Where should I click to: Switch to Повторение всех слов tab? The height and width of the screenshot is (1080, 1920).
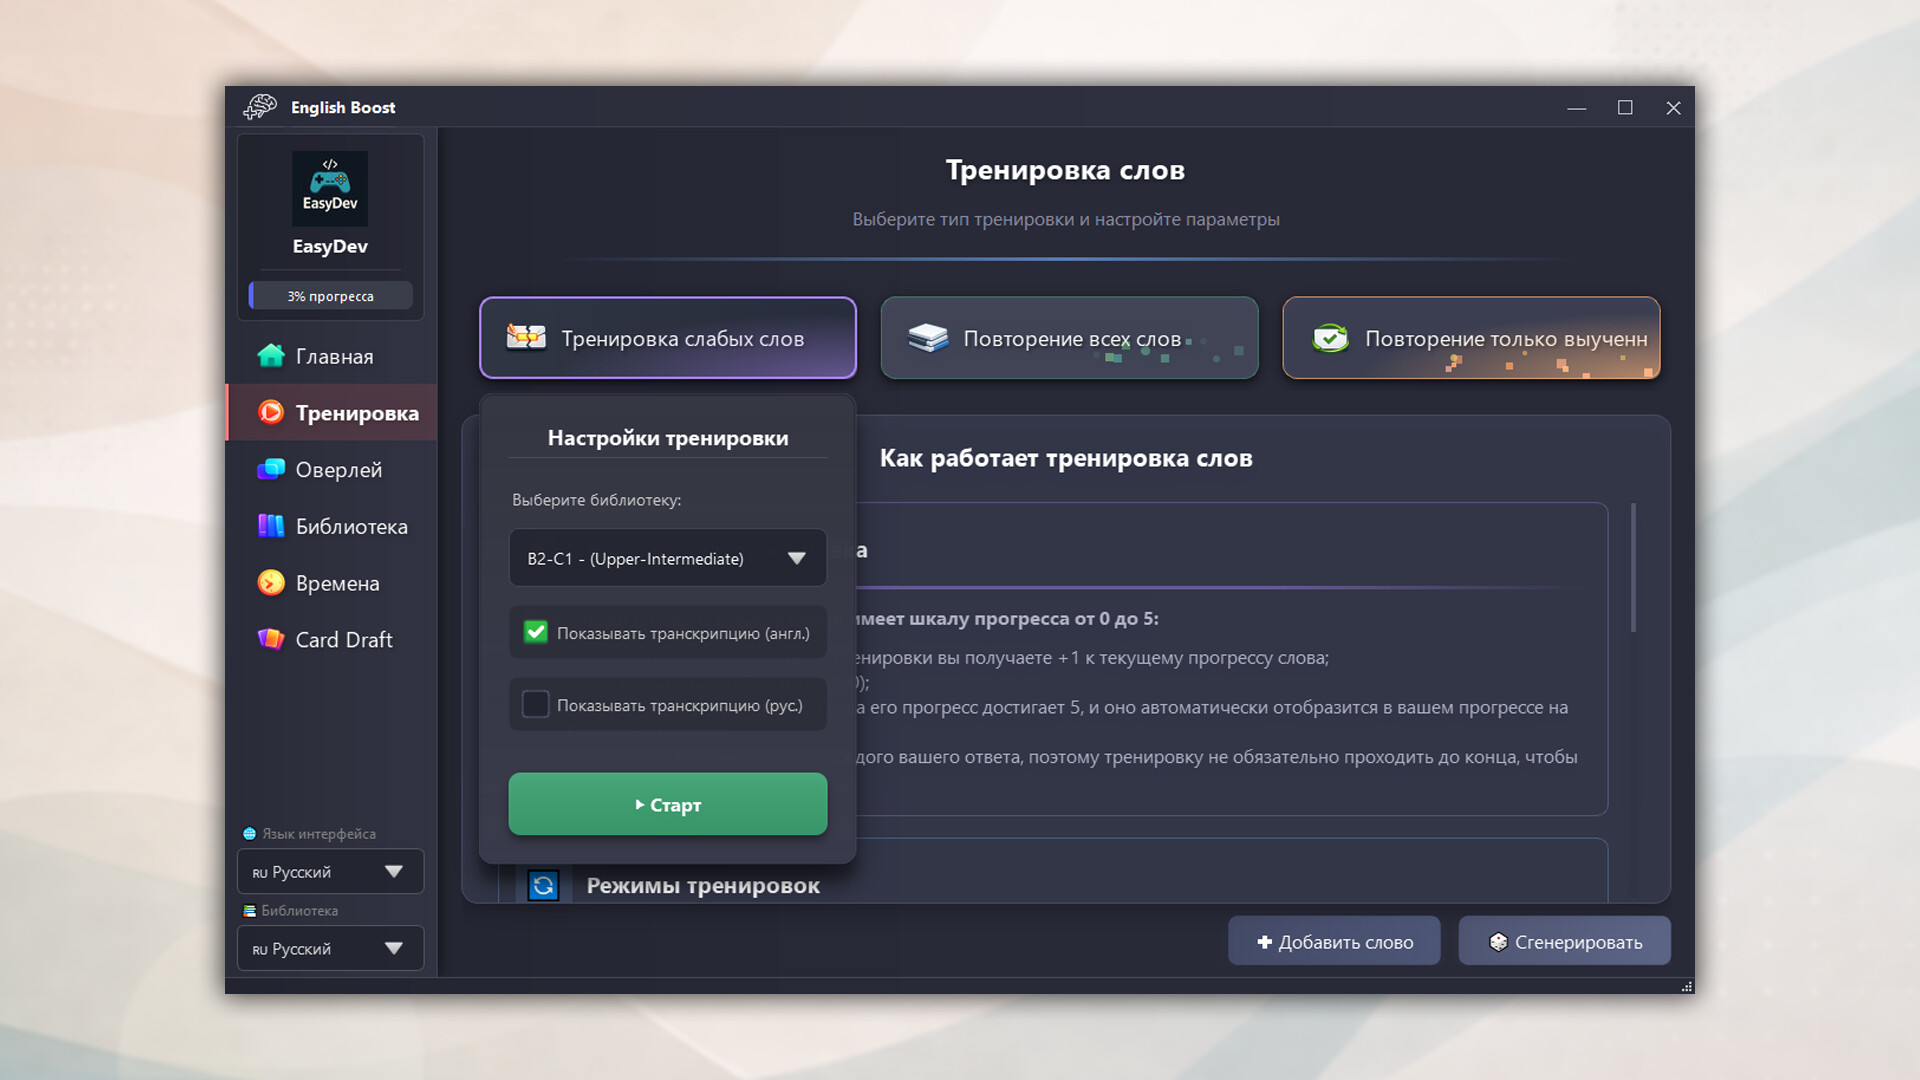coord(1069,338)
